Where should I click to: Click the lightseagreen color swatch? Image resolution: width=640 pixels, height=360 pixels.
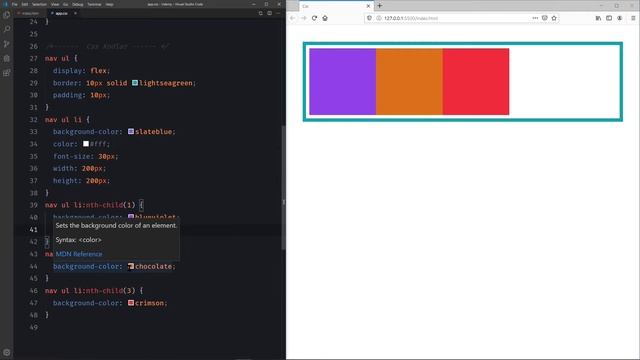[135, 83]
